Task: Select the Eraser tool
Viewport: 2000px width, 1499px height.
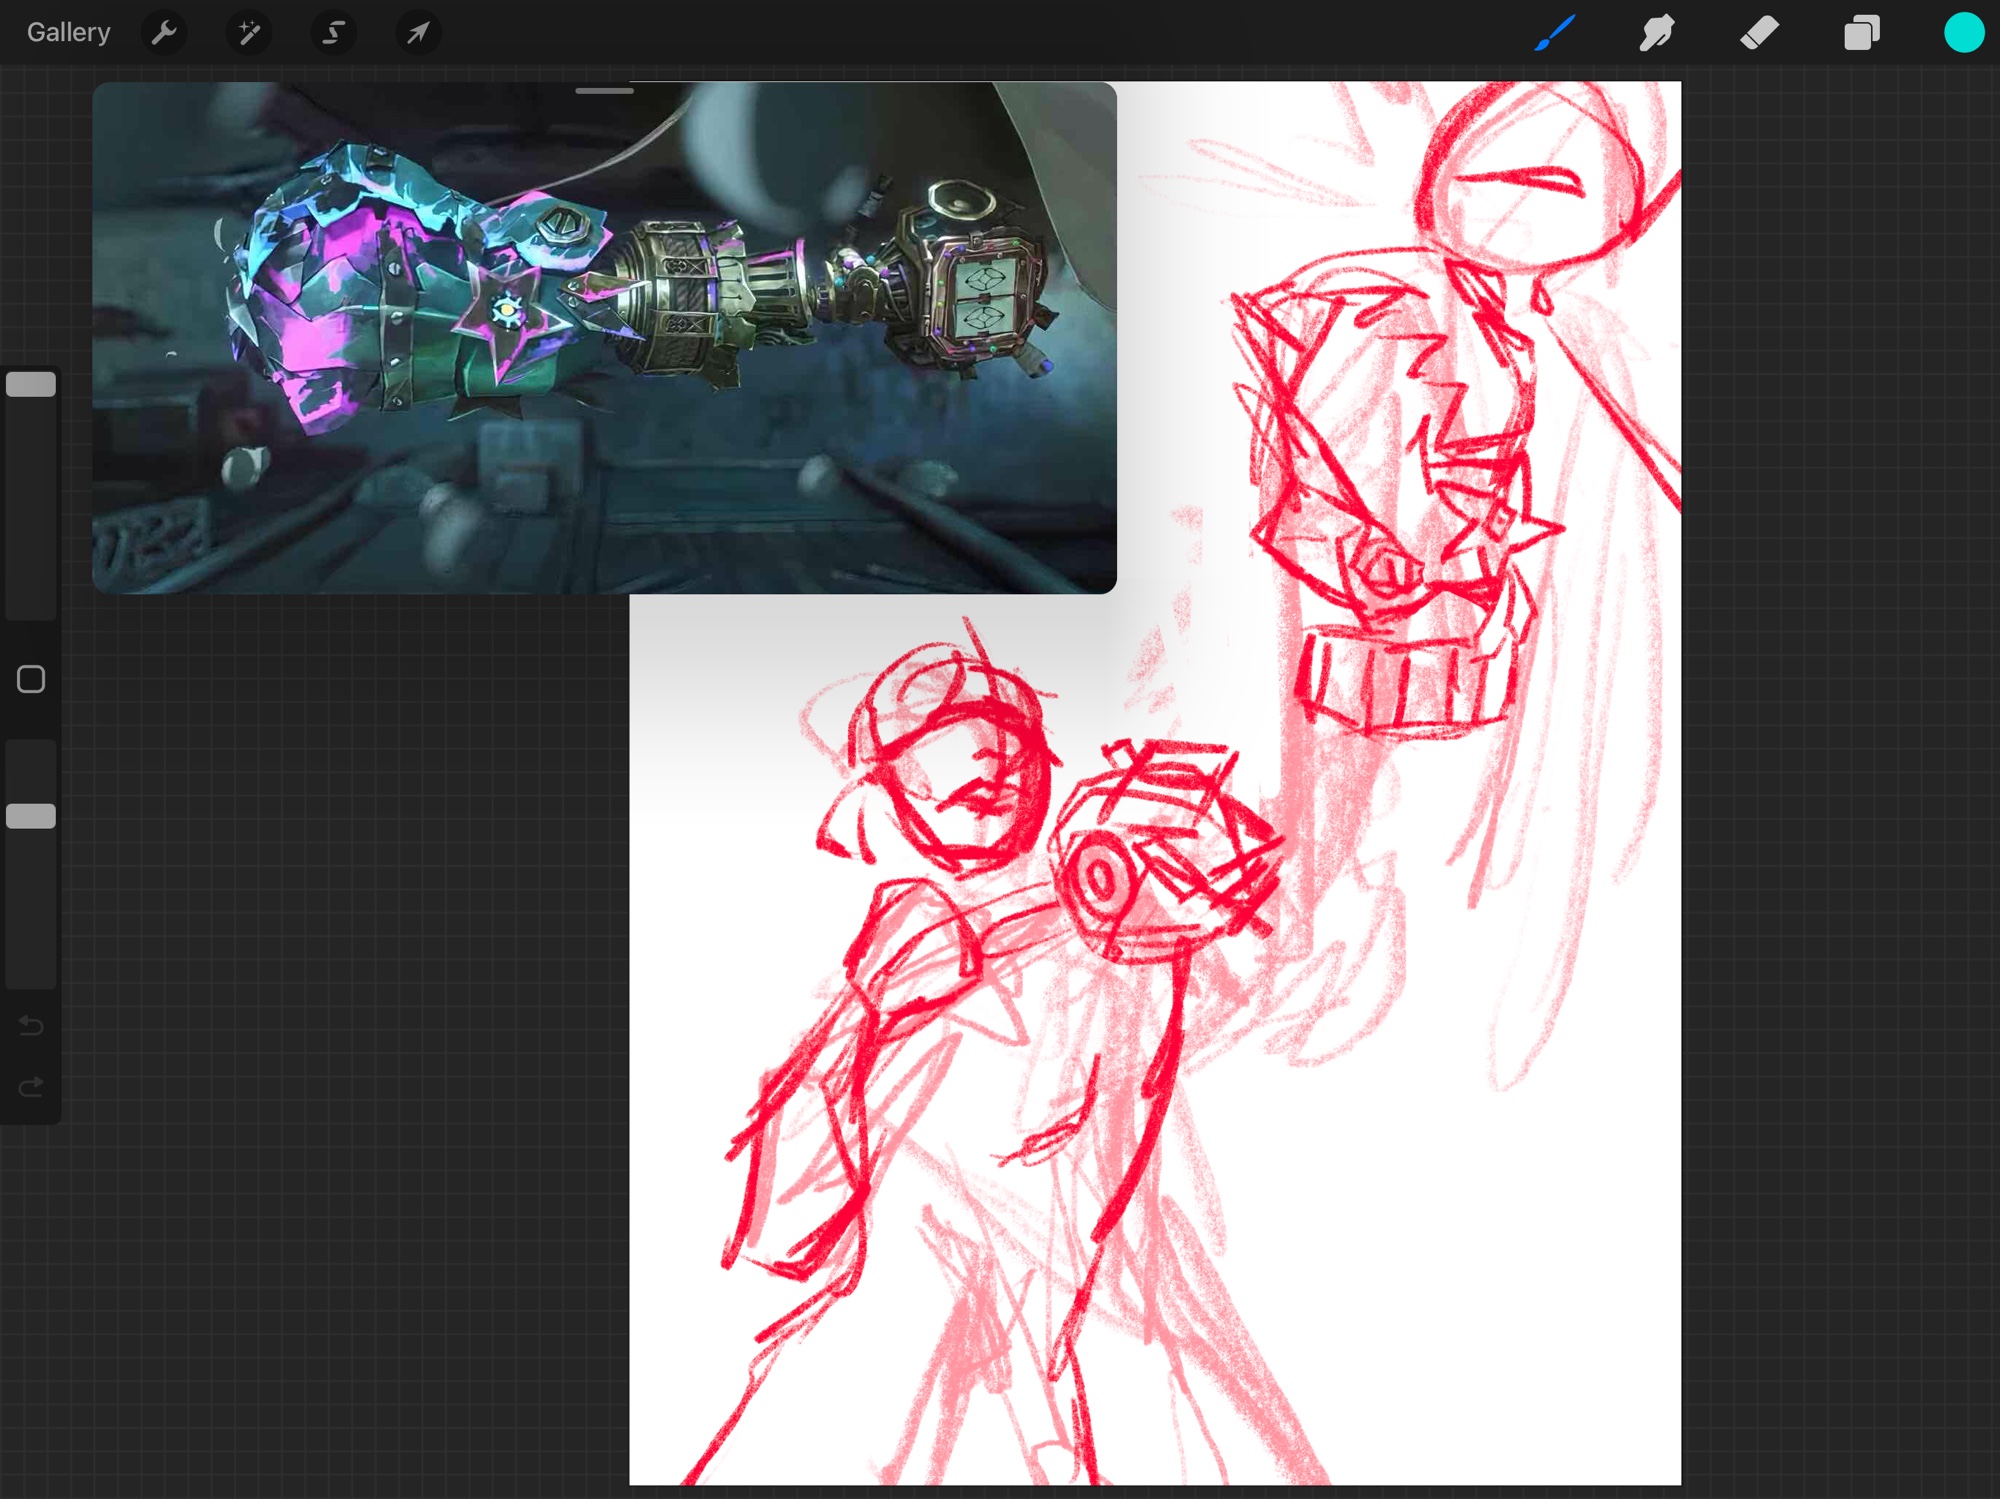Action: point(1759,33)
